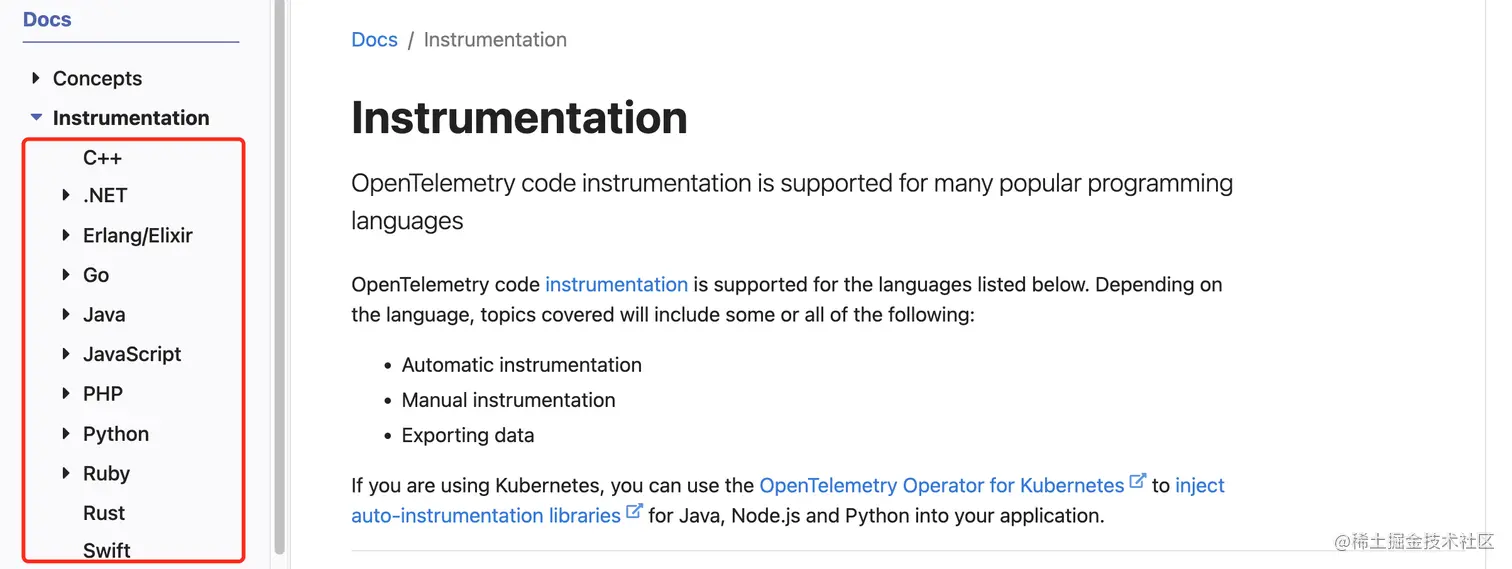1512x569 pixels.
Task: Click the arrow icon beside Go
Action: (66, 275)
